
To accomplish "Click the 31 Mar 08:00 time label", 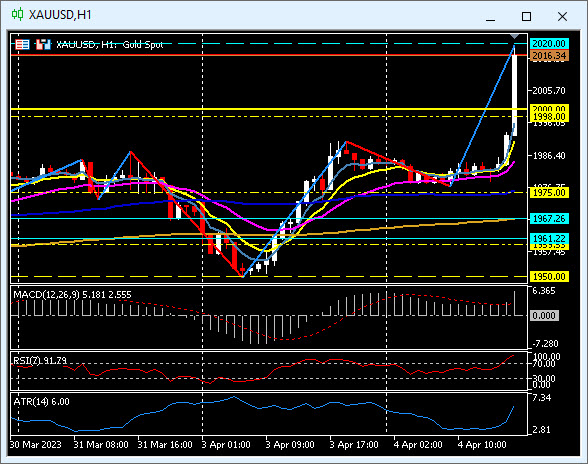I will [x=101, y=445].
